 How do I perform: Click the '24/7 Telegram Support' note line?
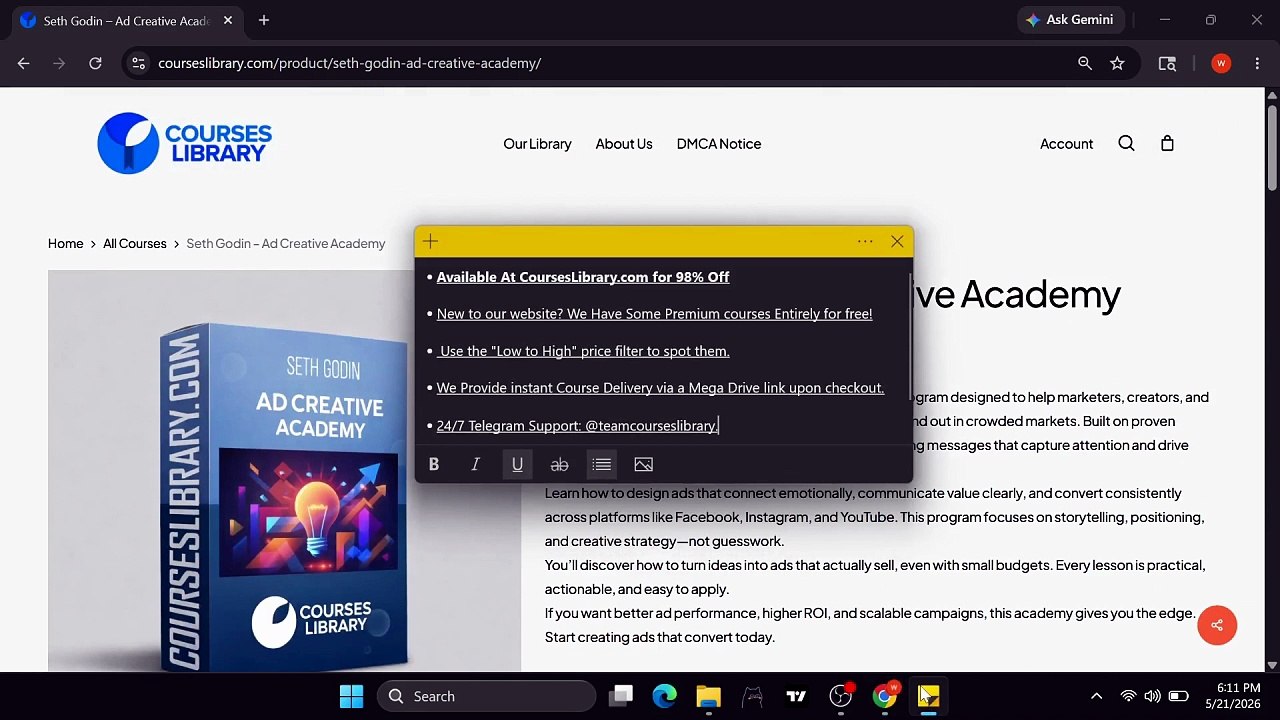tap(577, 426)
